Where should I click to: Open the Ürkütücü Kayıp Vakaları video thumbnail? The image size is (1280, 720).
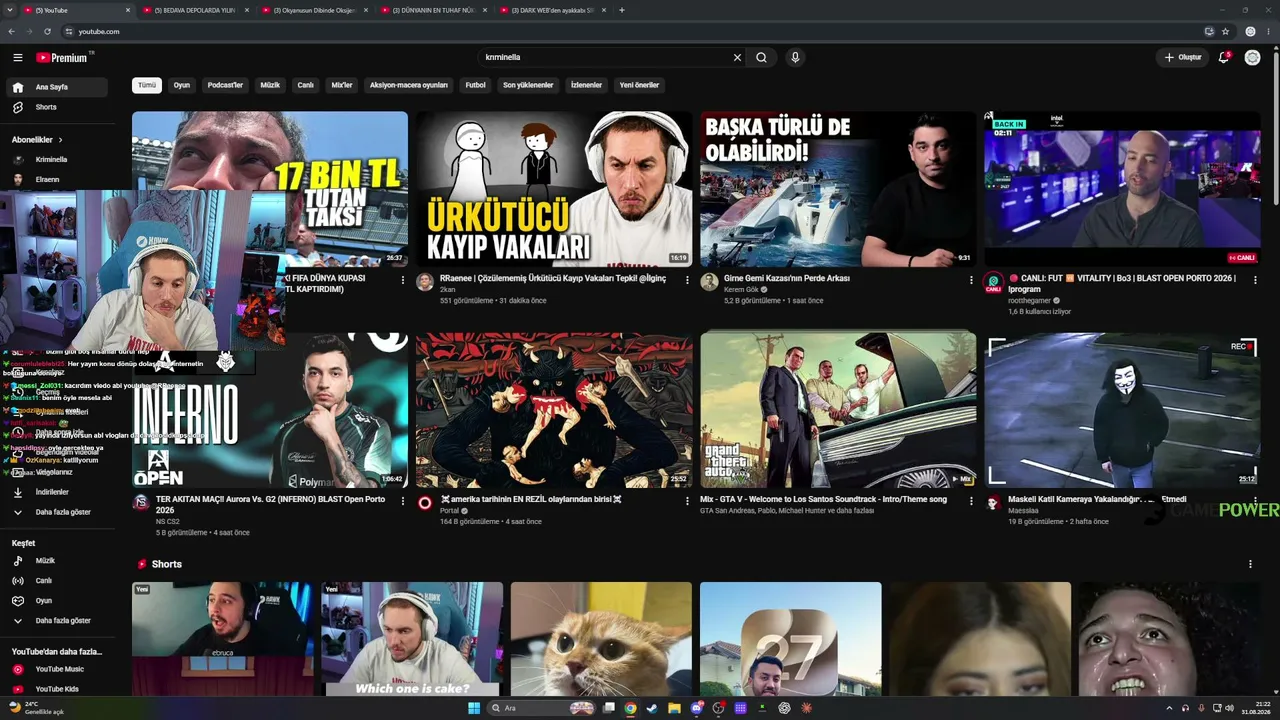554,188
